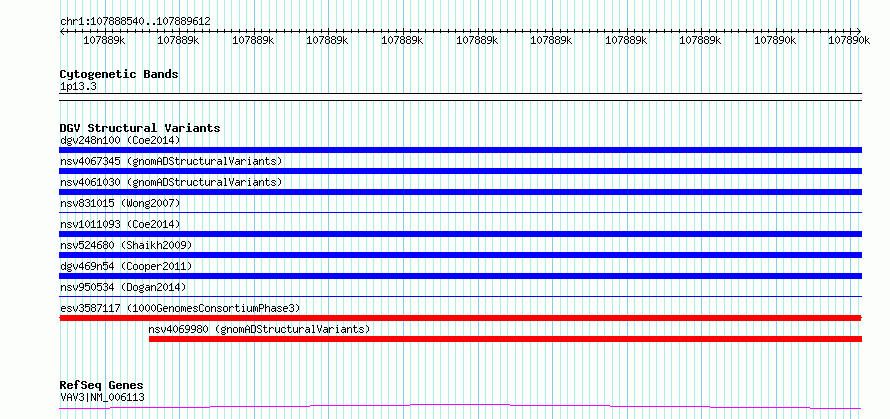Image resolution: width=890 pixels, height=419 pixels.
Task: Select the blue bar under nsv4061030
Action: pos(460,192)
